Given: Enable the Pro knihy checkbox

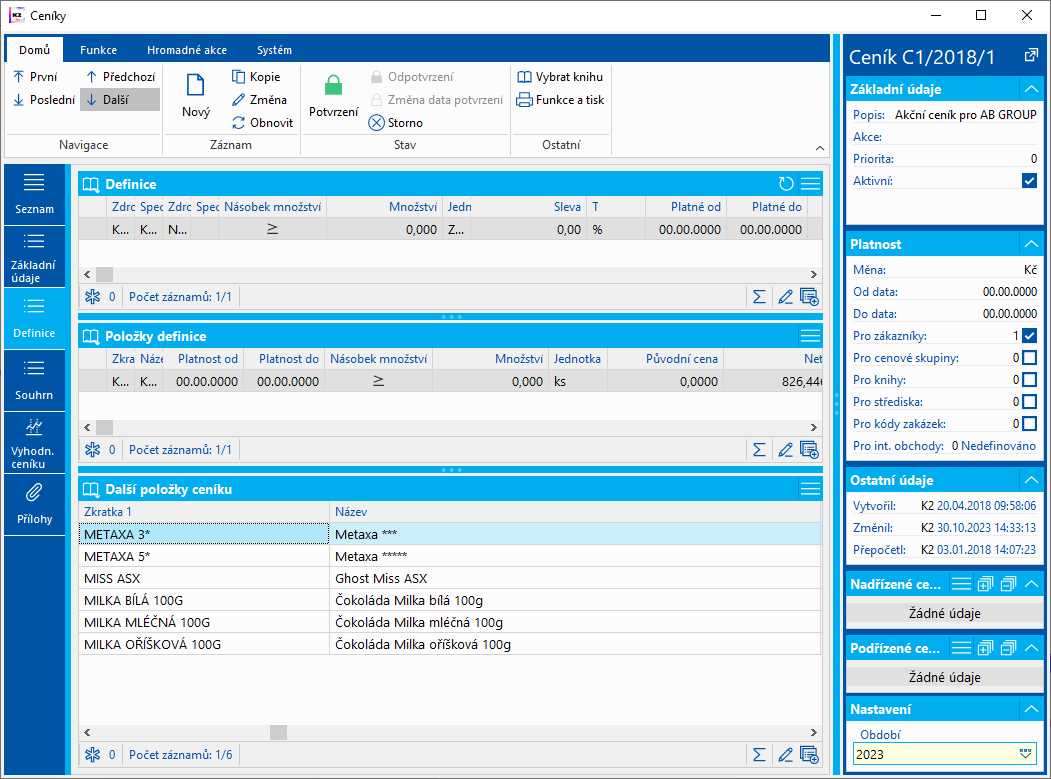Looking at the screenshot, I should pos(1030,380).
